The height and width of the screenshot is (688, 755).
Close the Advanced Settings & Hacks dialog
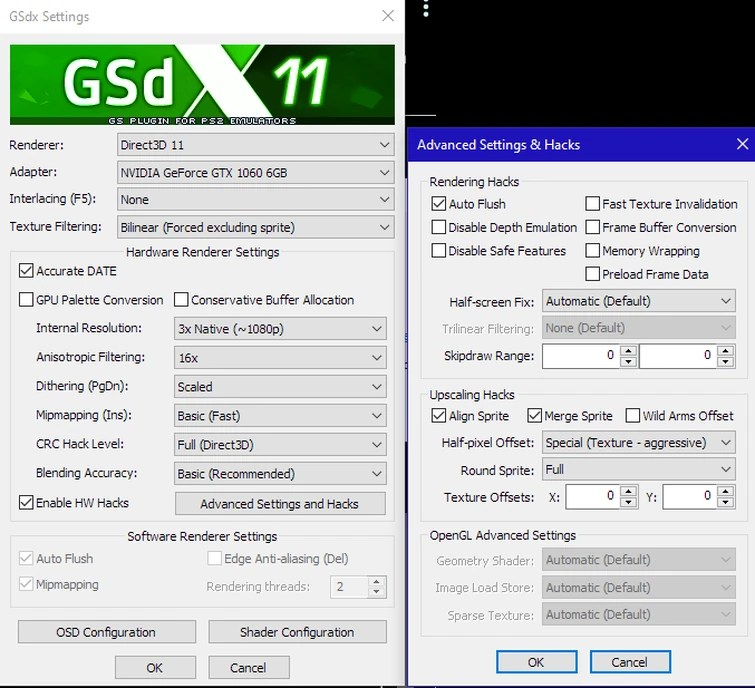pyautogui.click(x=742, y=144)
